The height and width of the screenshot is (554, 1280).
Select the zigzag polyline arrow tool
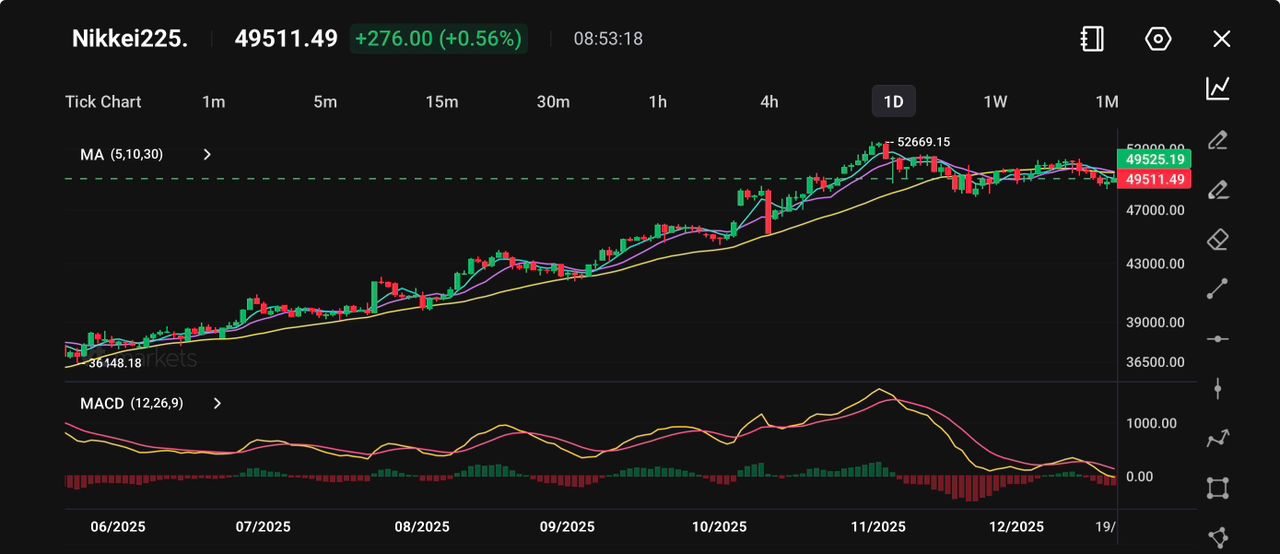point(1217,438)
